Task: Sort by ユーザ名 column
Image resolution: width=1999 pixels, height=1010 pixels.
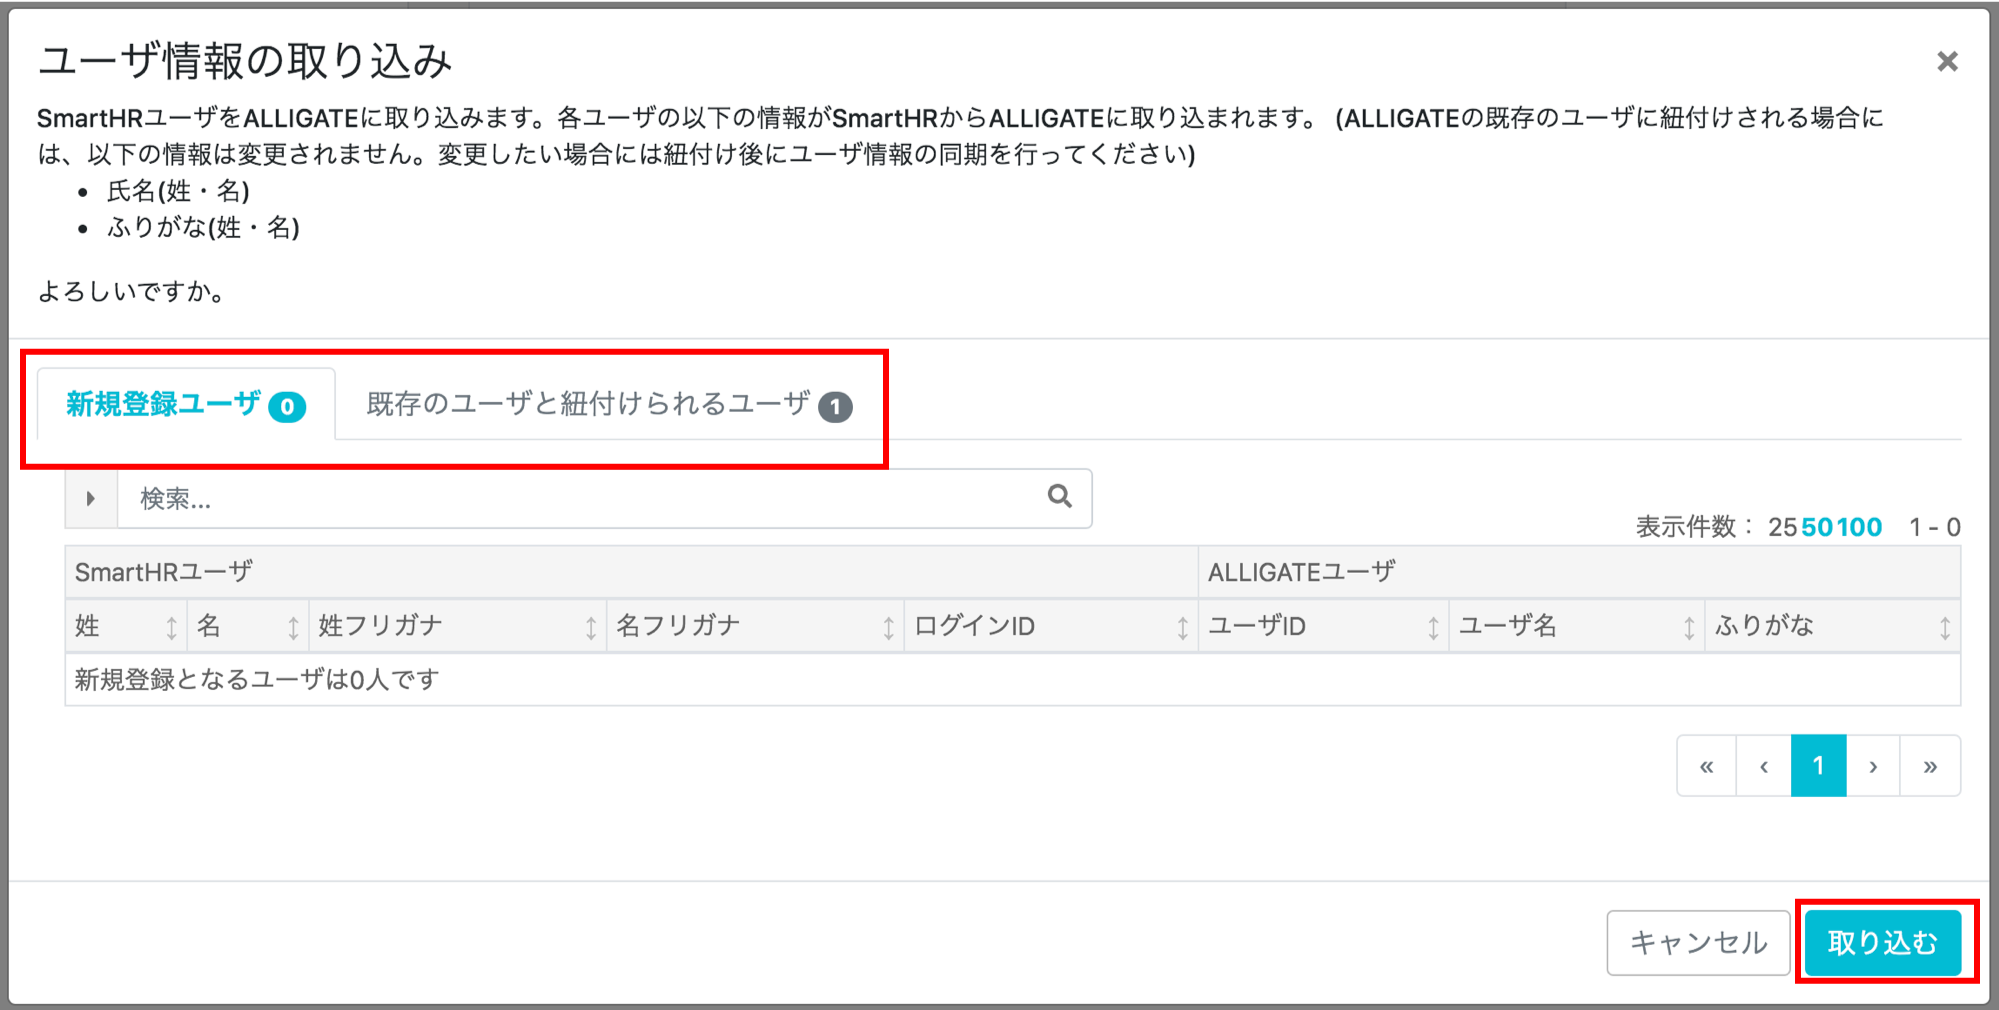Action: (1577, 626)
